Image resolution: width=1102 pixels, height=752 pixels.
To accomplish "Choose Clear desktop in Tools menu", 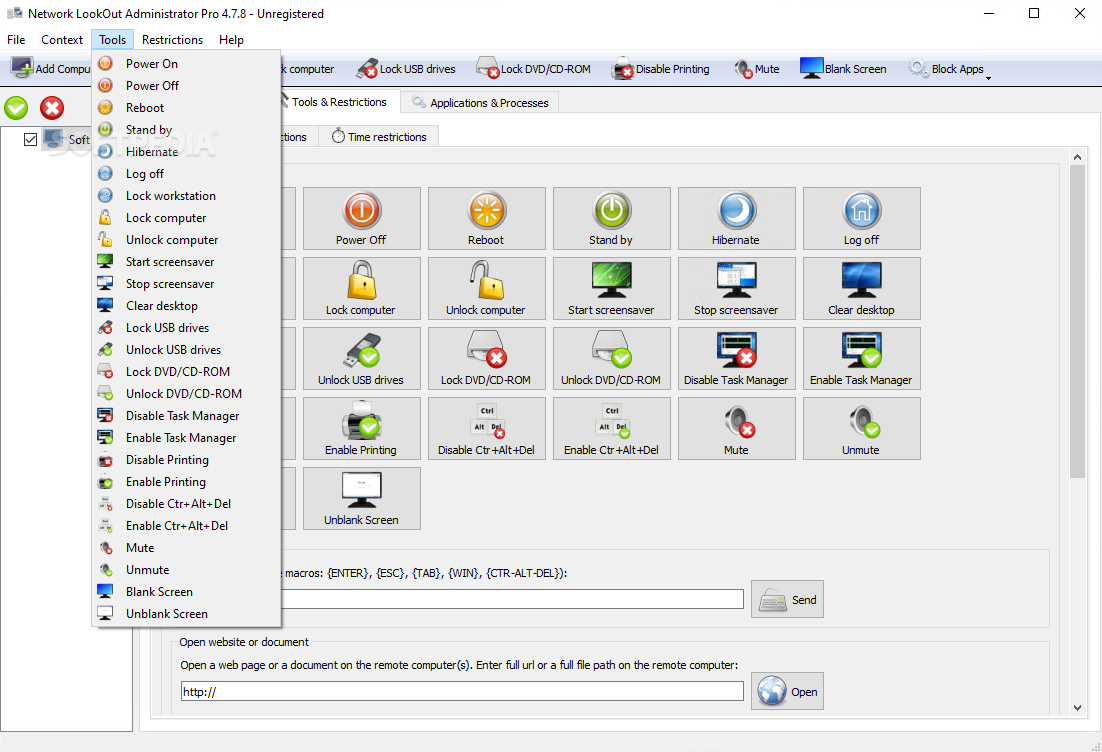I will [x=186, y=306].
